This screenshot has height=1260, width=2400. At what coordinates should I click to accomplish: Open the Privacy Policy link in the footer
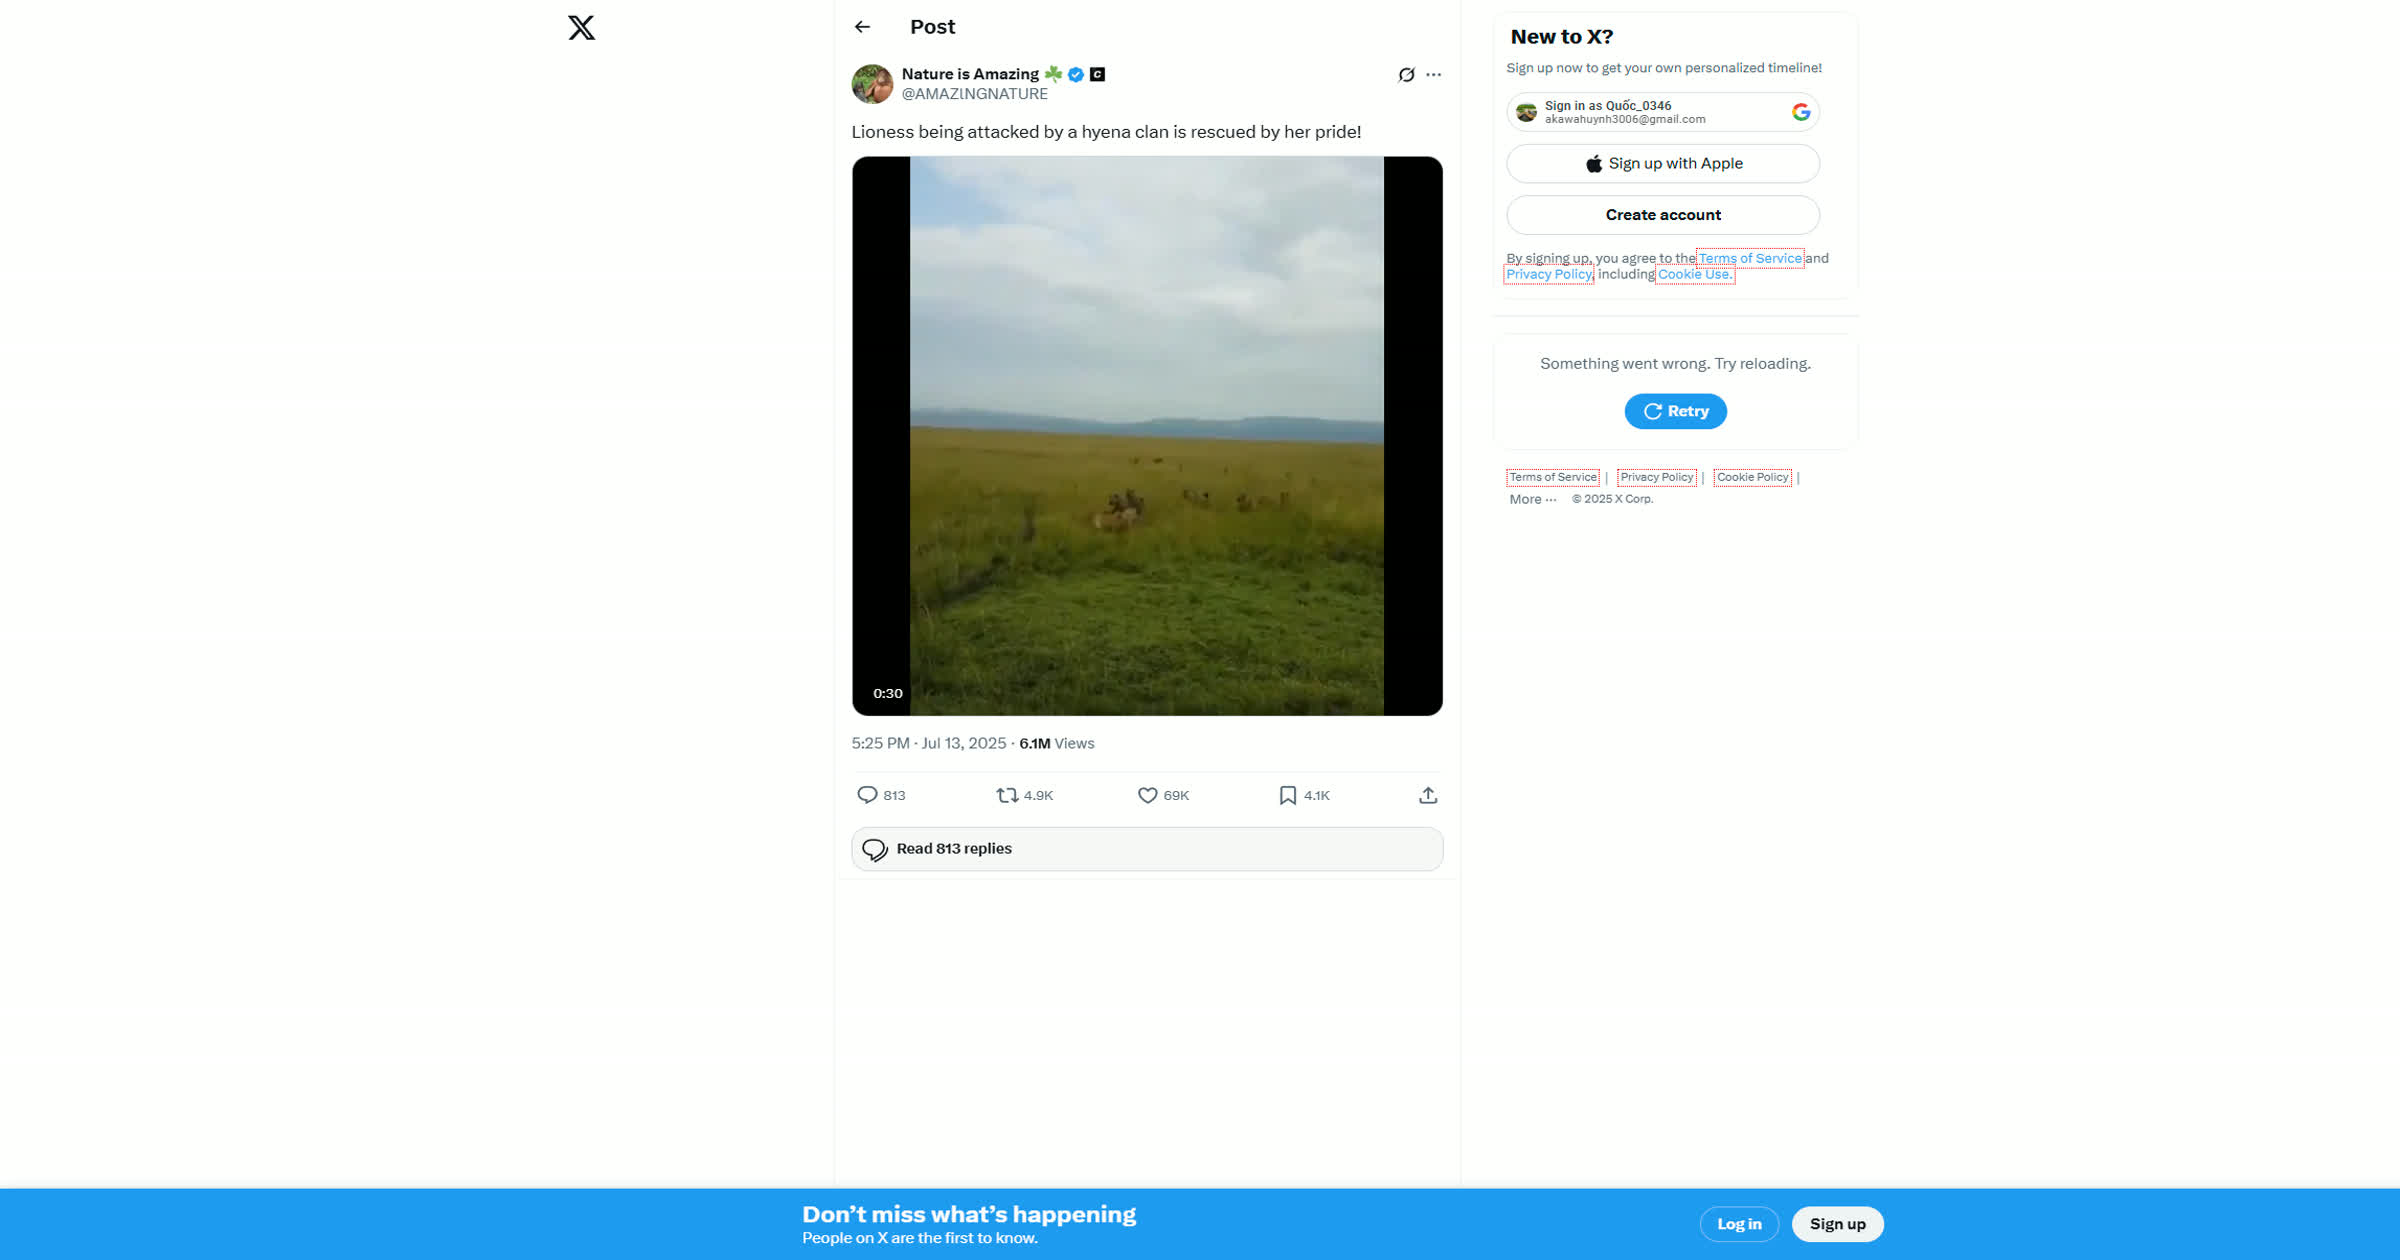click(1656, 477)
